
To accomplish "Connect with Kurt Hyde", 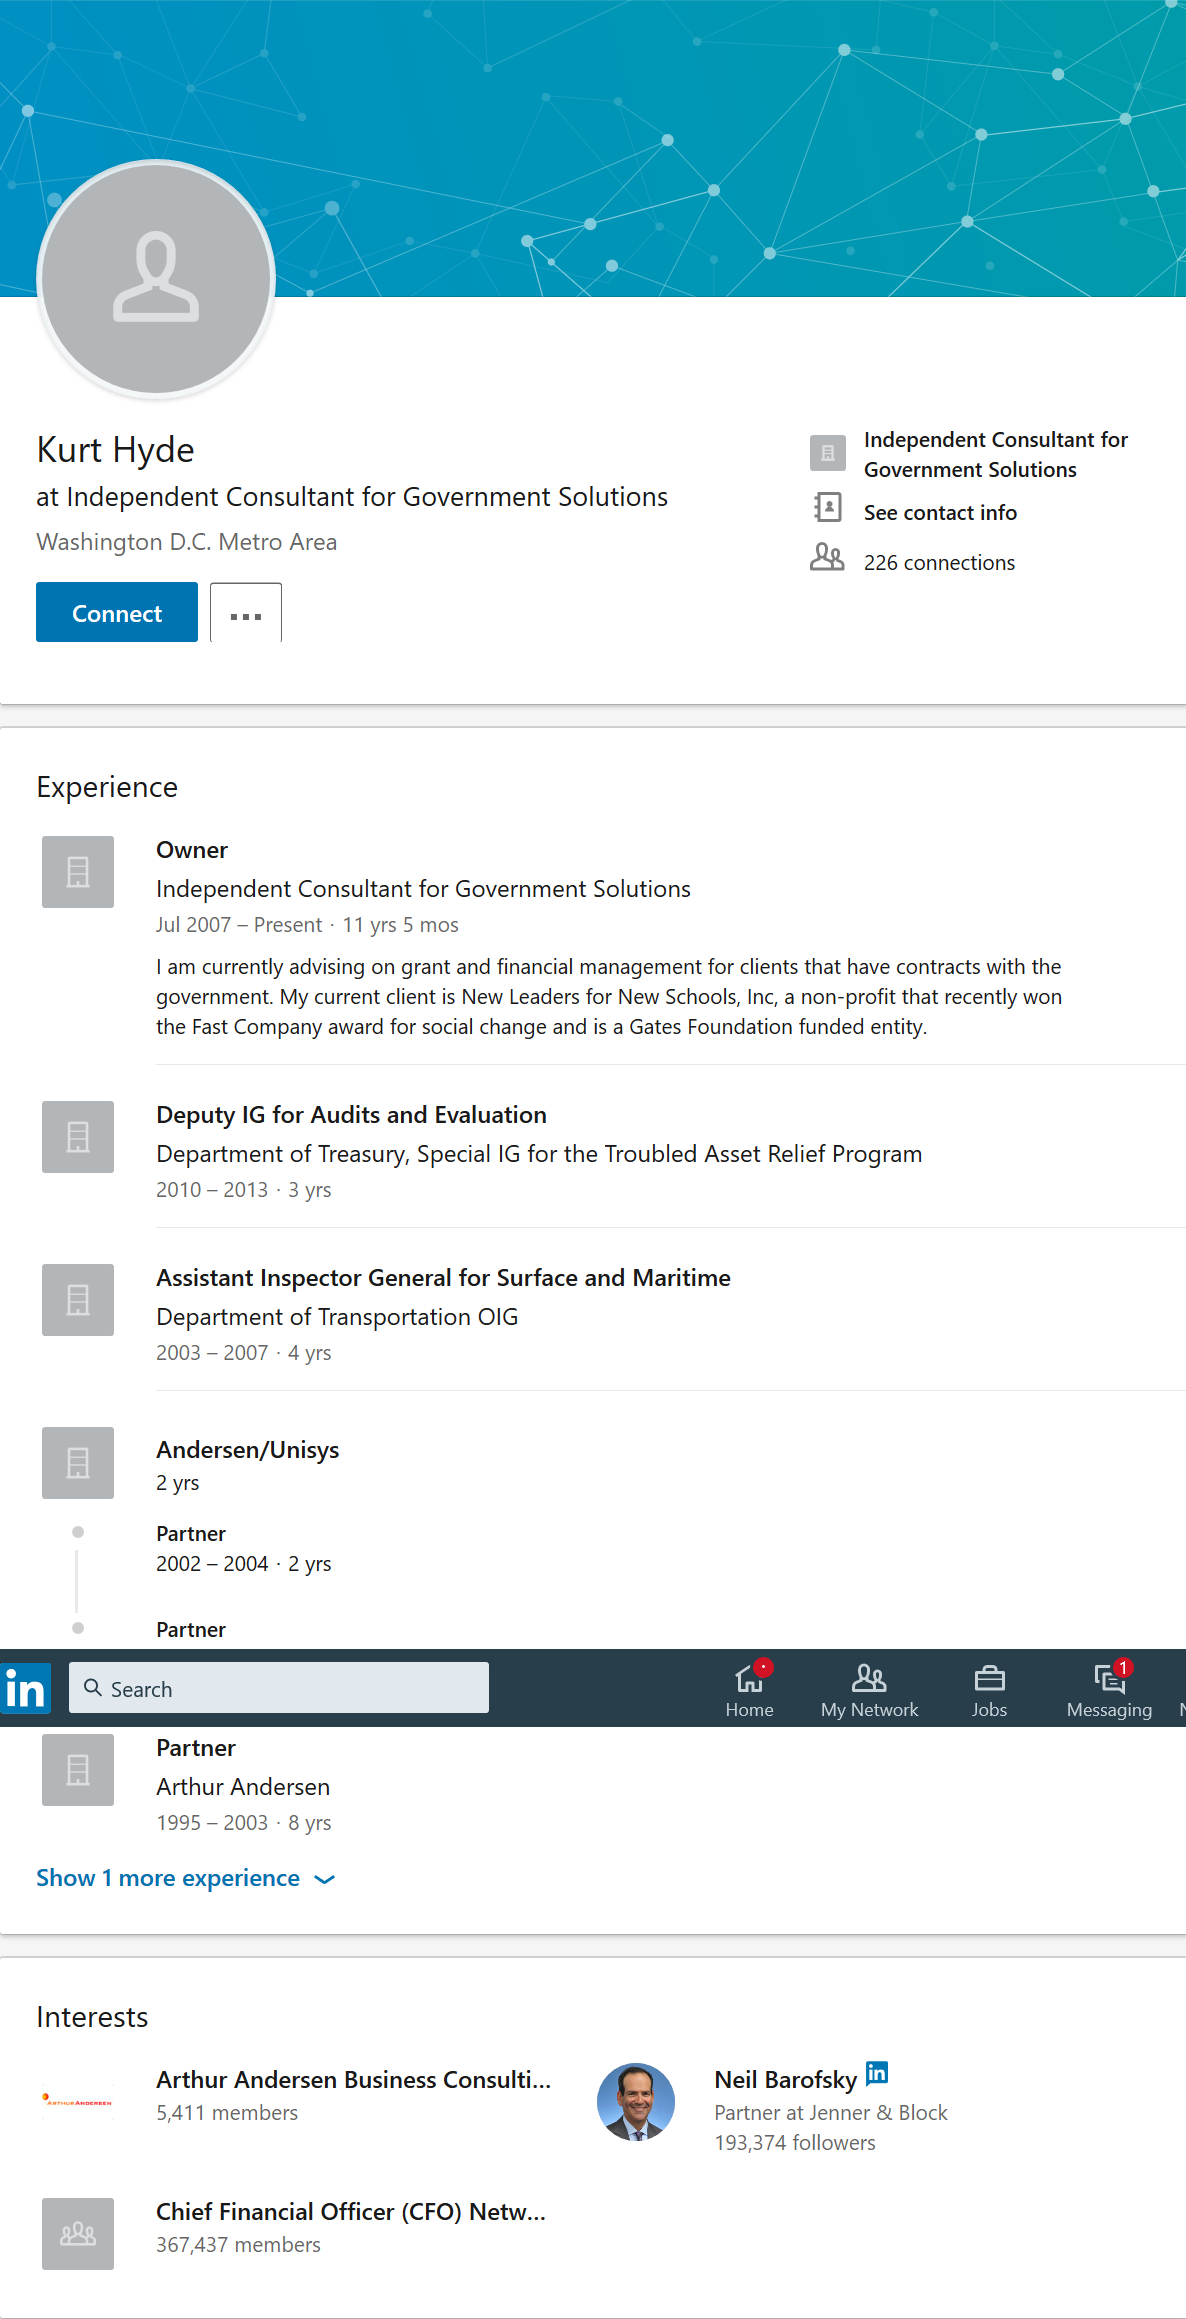I will click(117, 612).
